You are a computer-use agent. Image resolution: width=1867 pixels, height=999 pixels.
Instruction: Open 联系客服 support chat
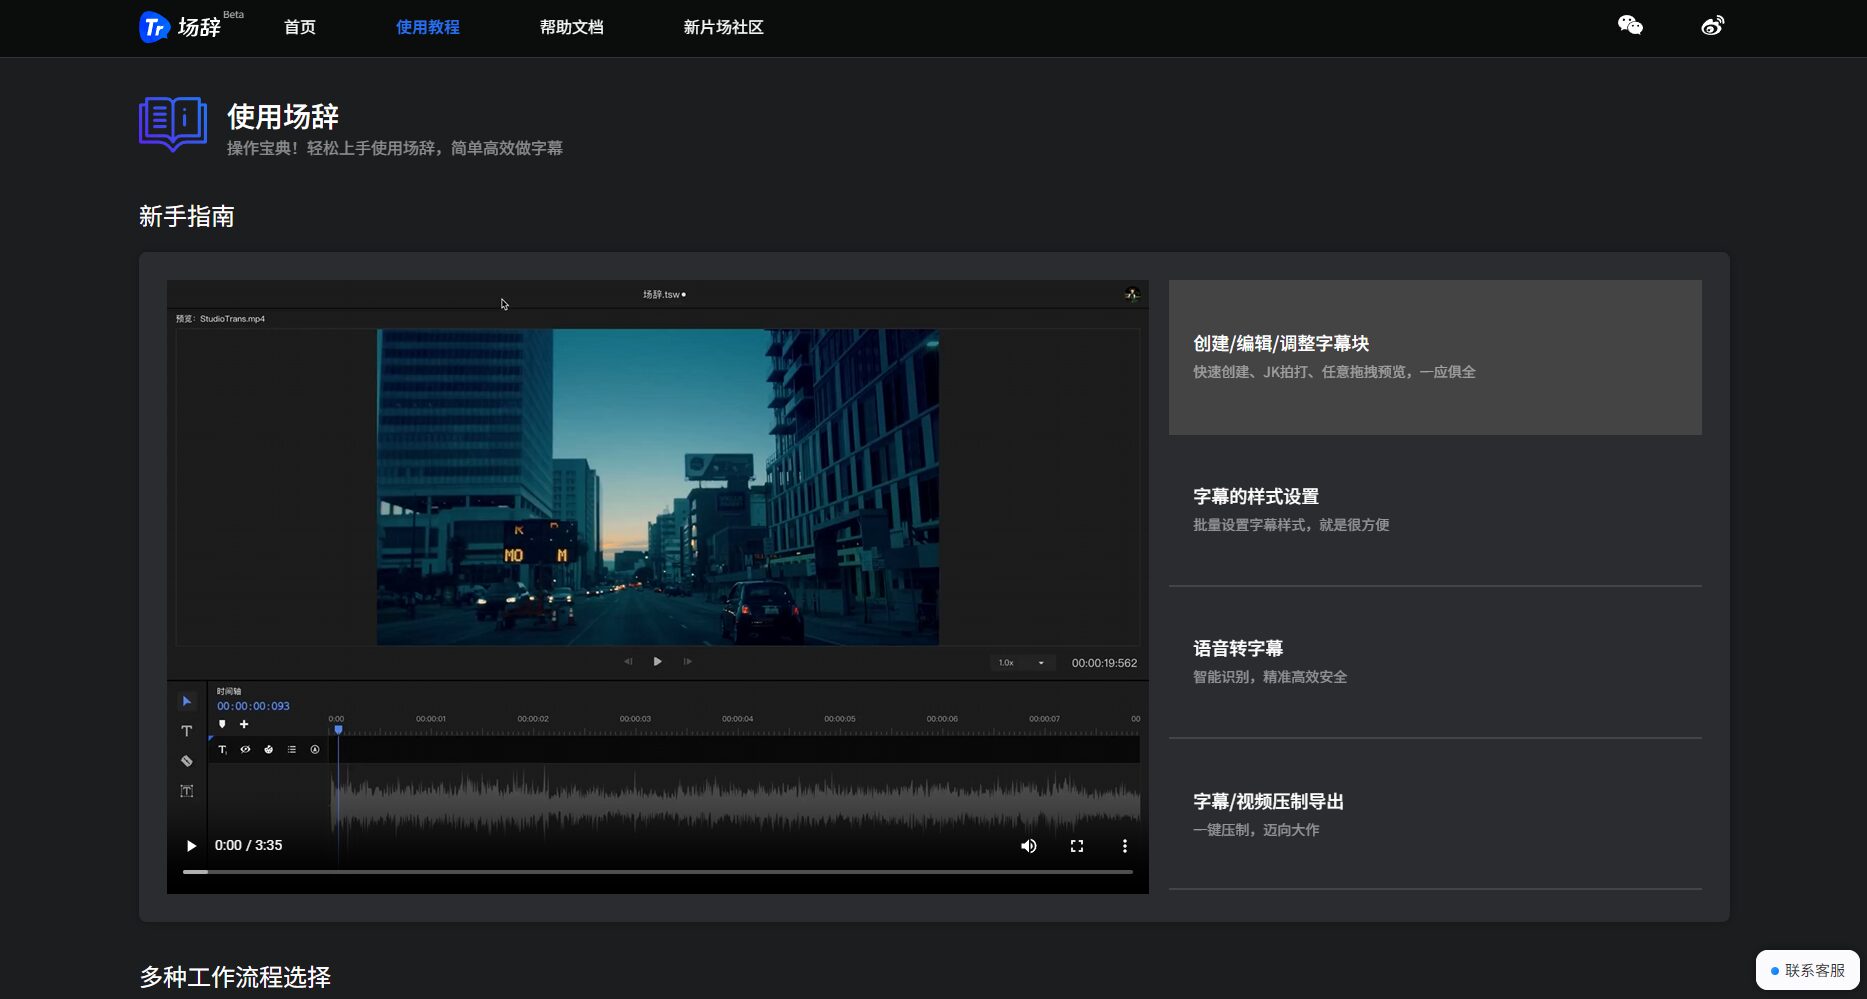1808,970
